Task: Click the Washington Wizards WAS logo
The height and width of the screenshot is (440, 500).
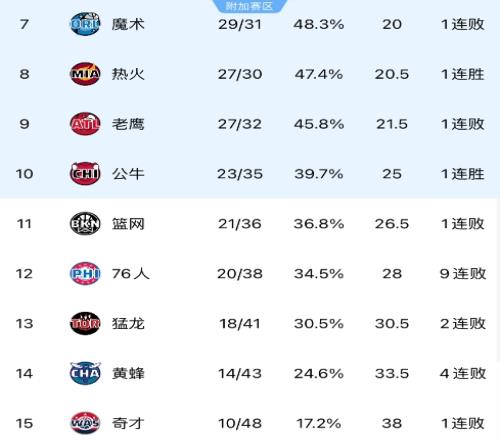Action: point(85,423)
